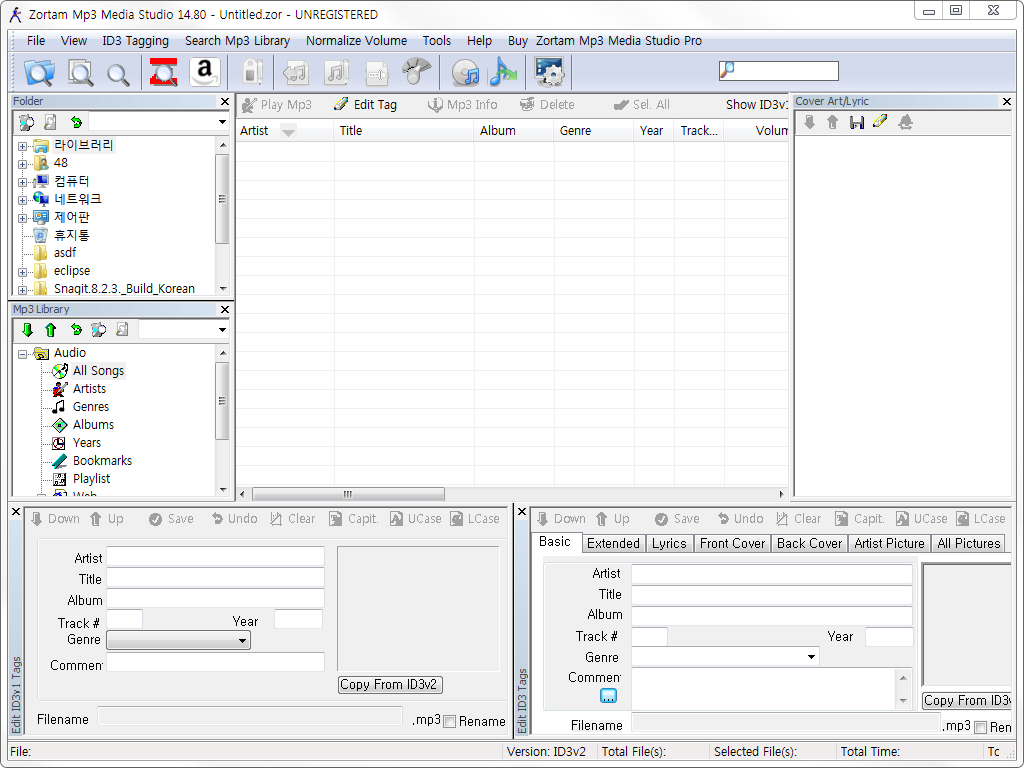Click the green up arrow in Mp3 Library
Image resolution: width=1024 pixels, height=768 pixels.
click(51, 330)
